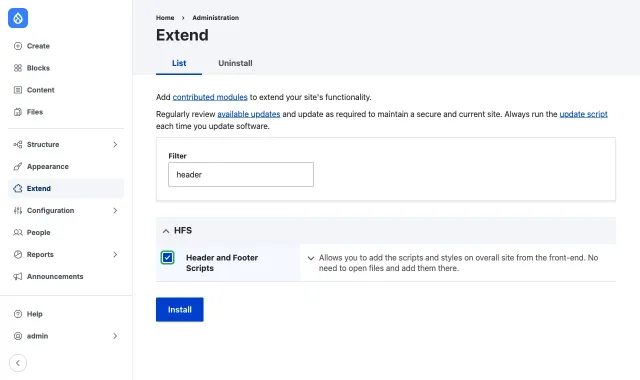Open the contributed modules link
This screenshot has width=640, height=380.
coord(210,97)
